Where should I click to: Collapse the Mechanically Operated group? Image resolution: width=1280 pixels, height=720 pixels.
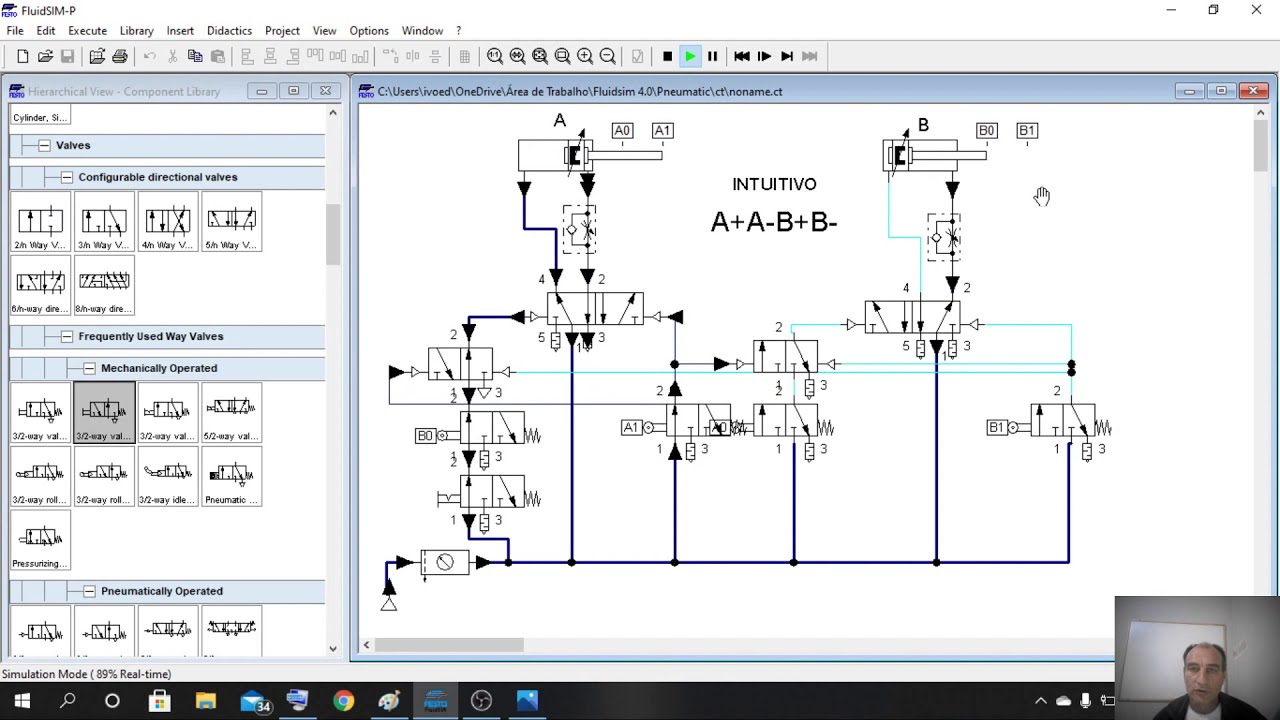click(89, 368)
